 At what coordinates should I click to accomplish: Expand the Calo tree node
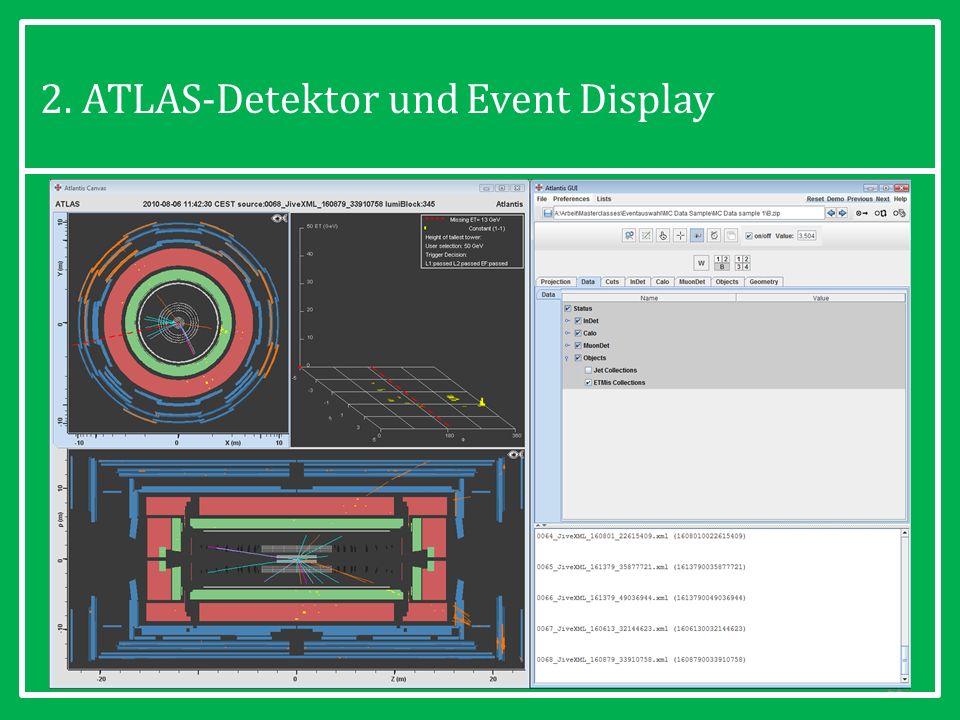[x=568, y=333]
